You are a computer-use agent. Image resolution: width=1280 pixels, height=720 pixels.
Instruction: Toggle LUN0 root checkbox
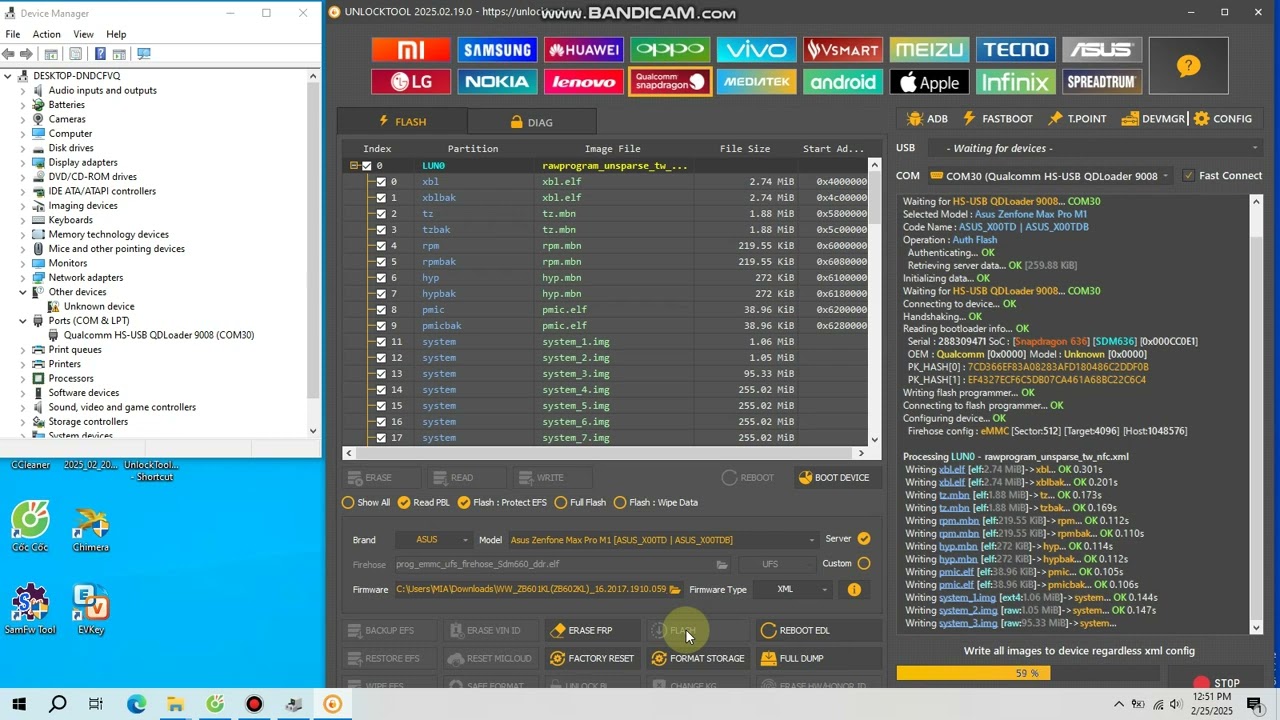pyautogui.click(x=366, y=166)
